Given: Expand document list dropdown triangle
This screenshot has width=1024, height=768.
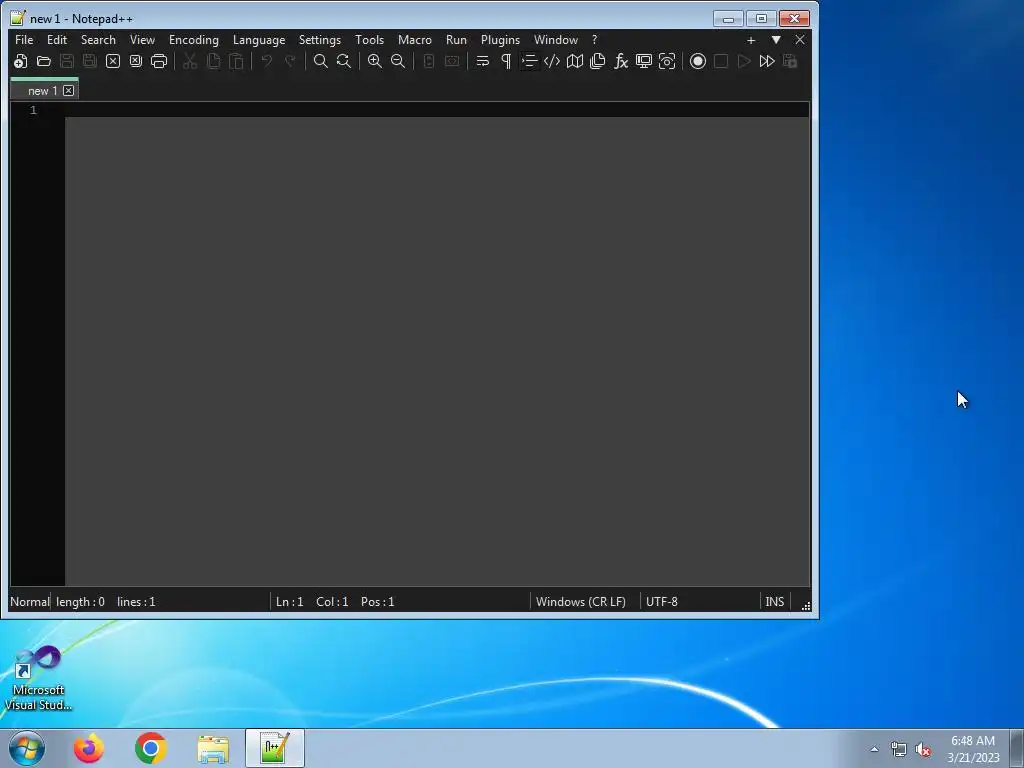Looking at the screenshot, I should [776, 40].
